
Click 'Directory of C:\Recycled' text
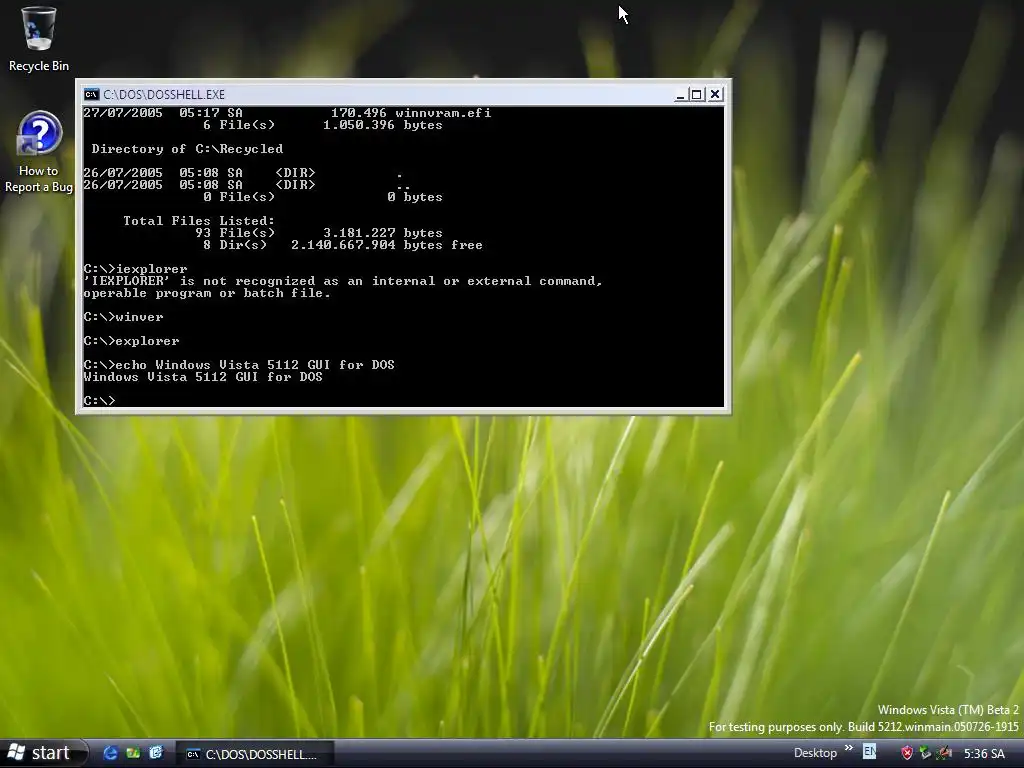pyautogui.click(x=187, y=149)
